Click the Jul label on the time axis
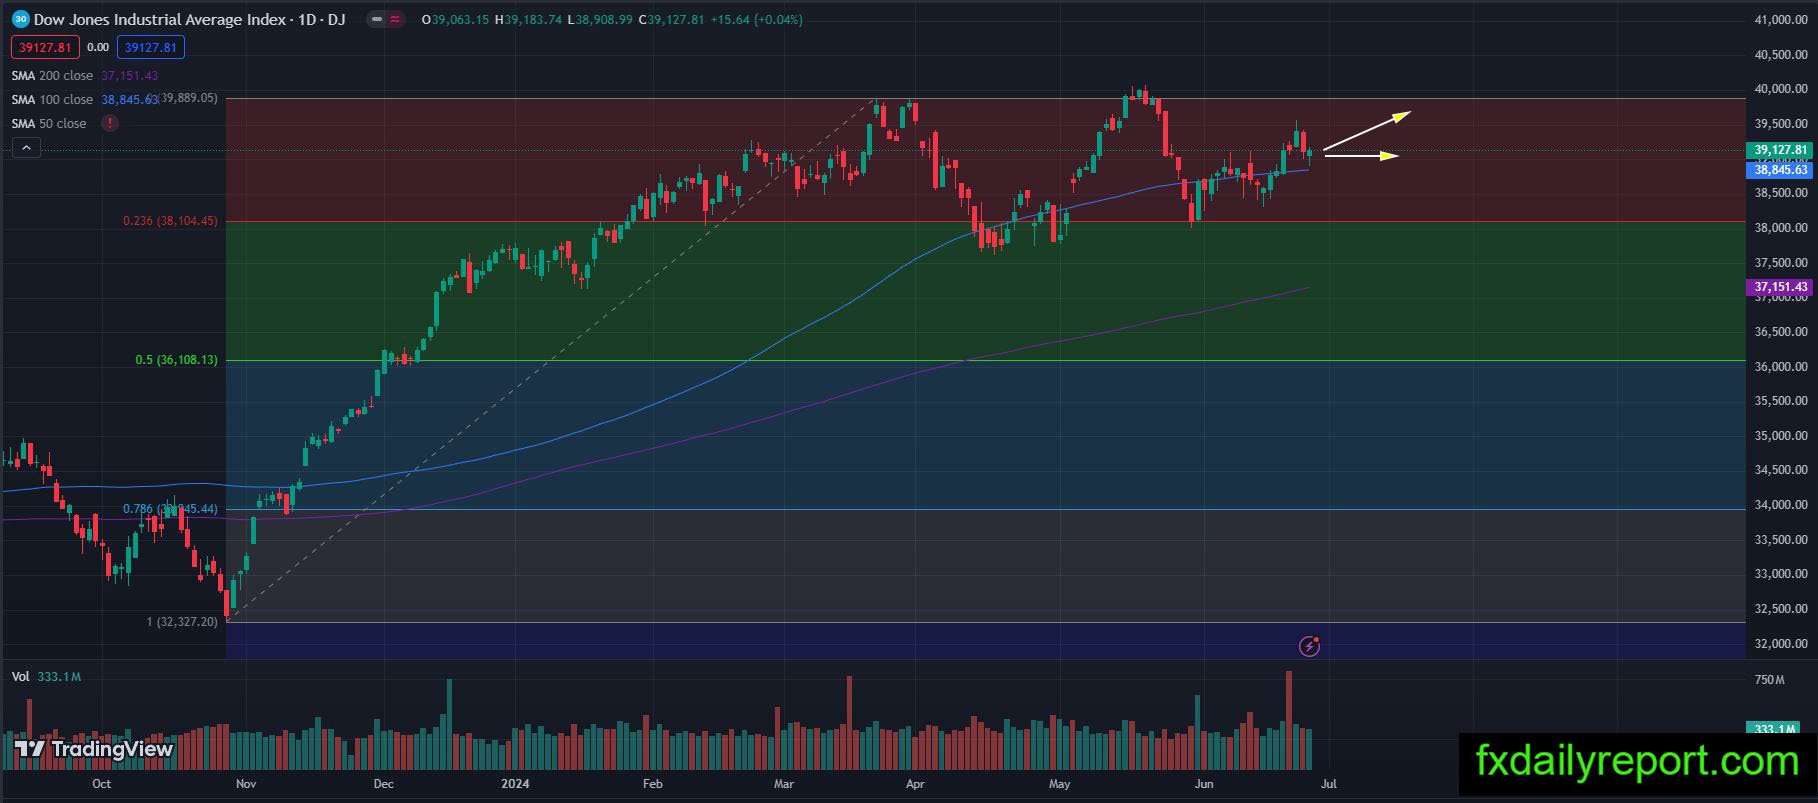1818x803 pixels. tap(1329, 784)
